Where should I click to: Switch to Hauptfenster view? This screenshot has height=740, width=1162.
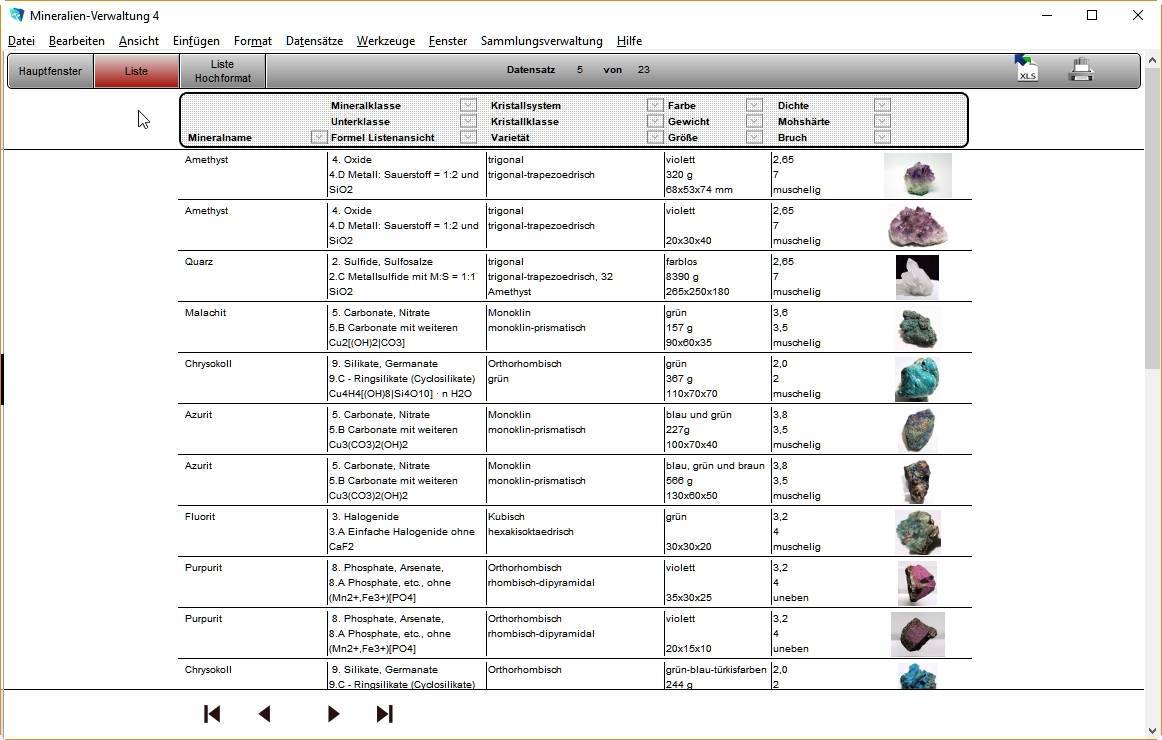pyautogui.click(x=51, y=71)
